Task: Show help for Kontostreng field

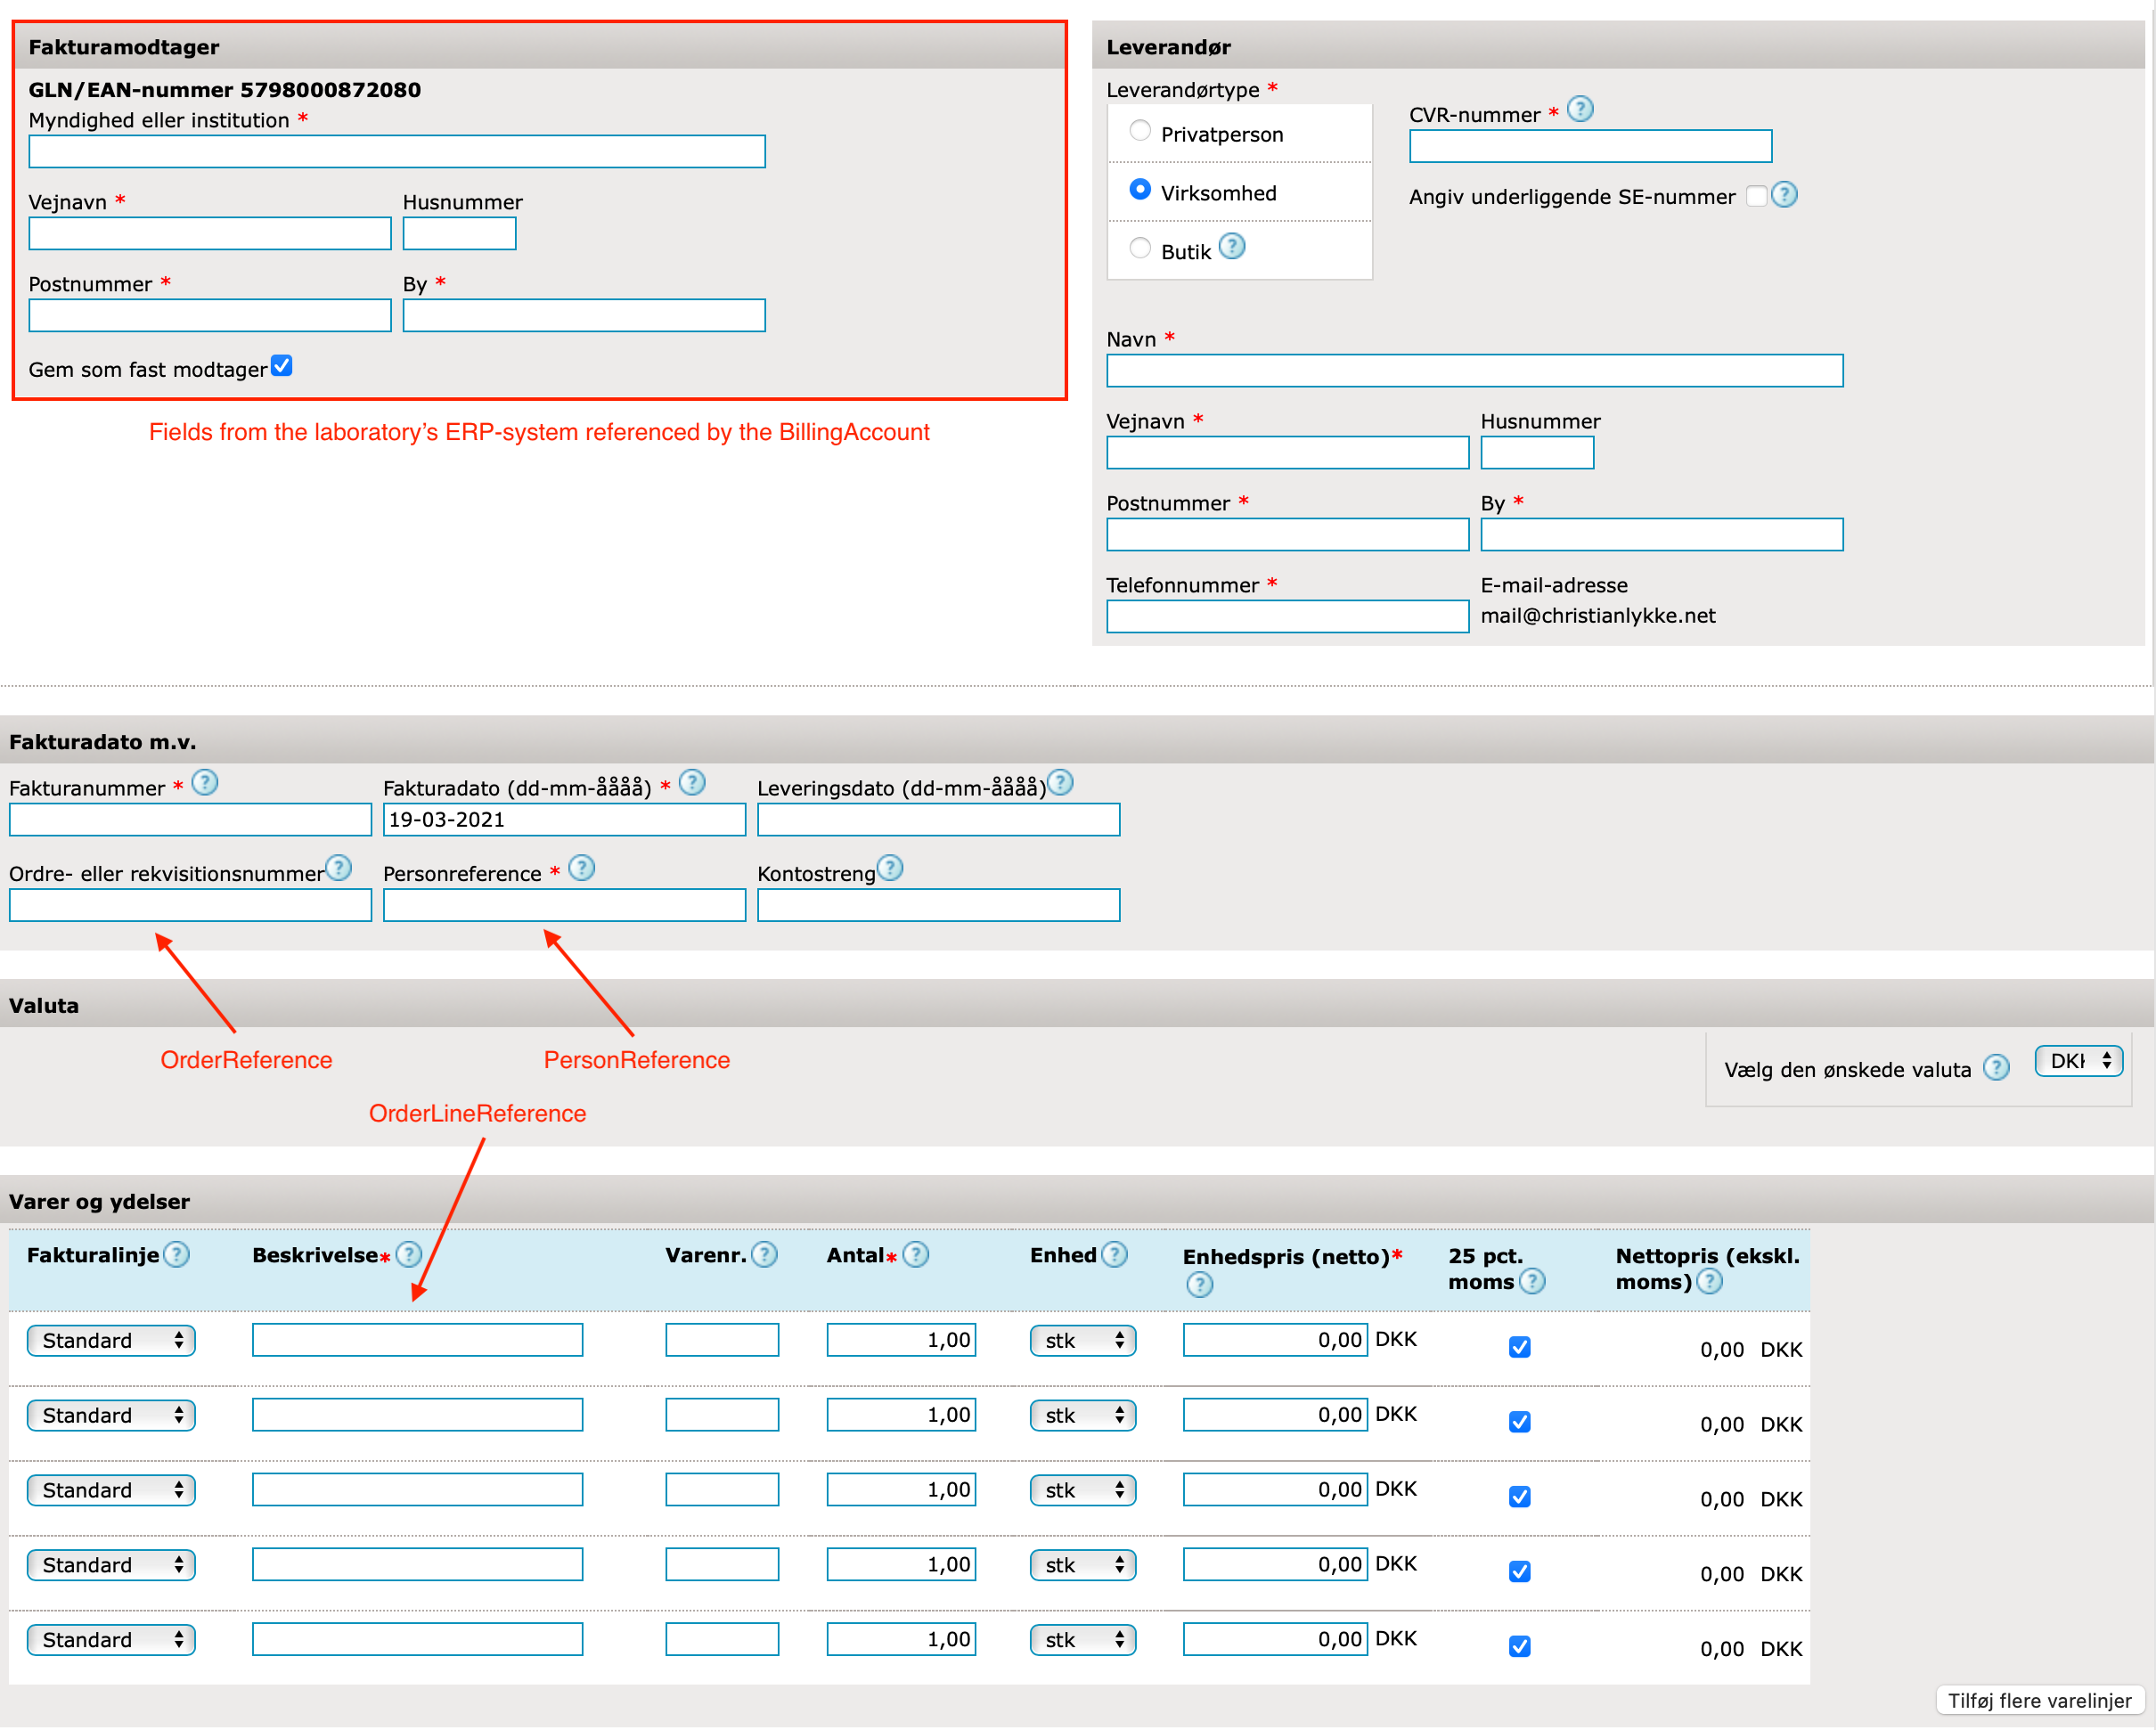Action: click(890, 869)
